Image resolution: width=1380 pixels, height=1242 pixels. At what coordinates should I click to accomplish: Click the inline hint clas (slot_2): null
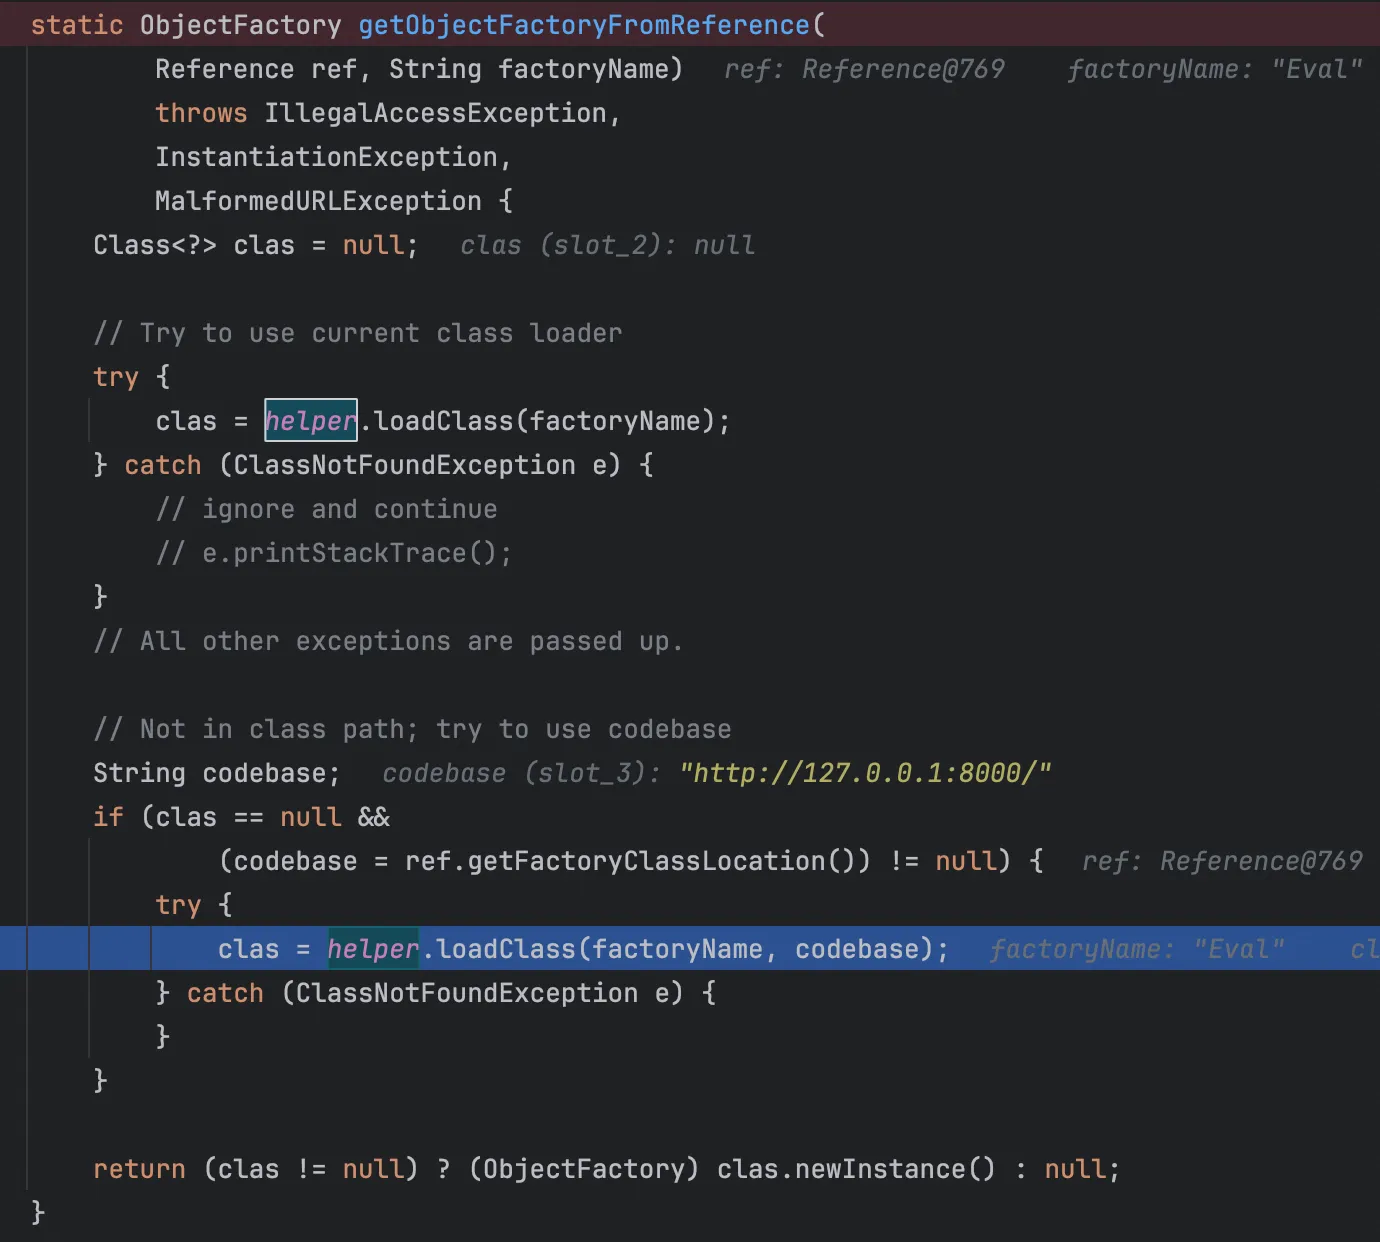[607, 245]
